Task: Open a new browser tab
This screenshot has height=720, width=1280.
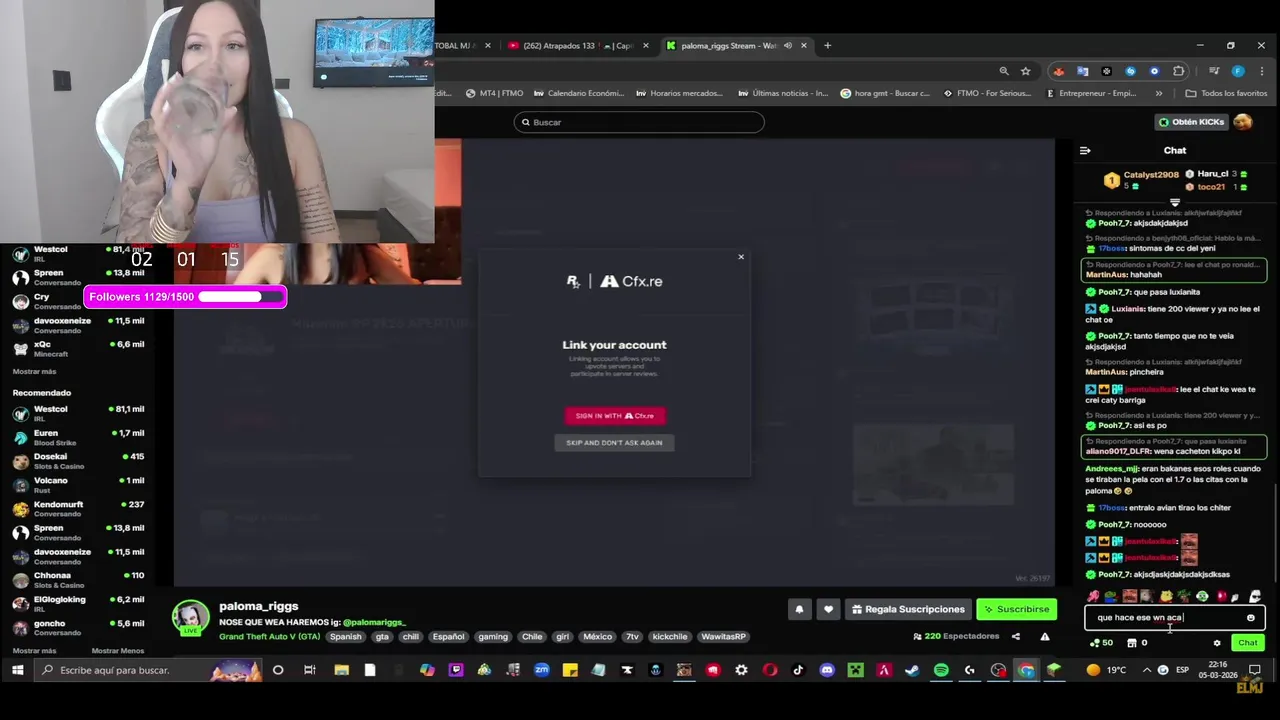Action: point(827,45)
